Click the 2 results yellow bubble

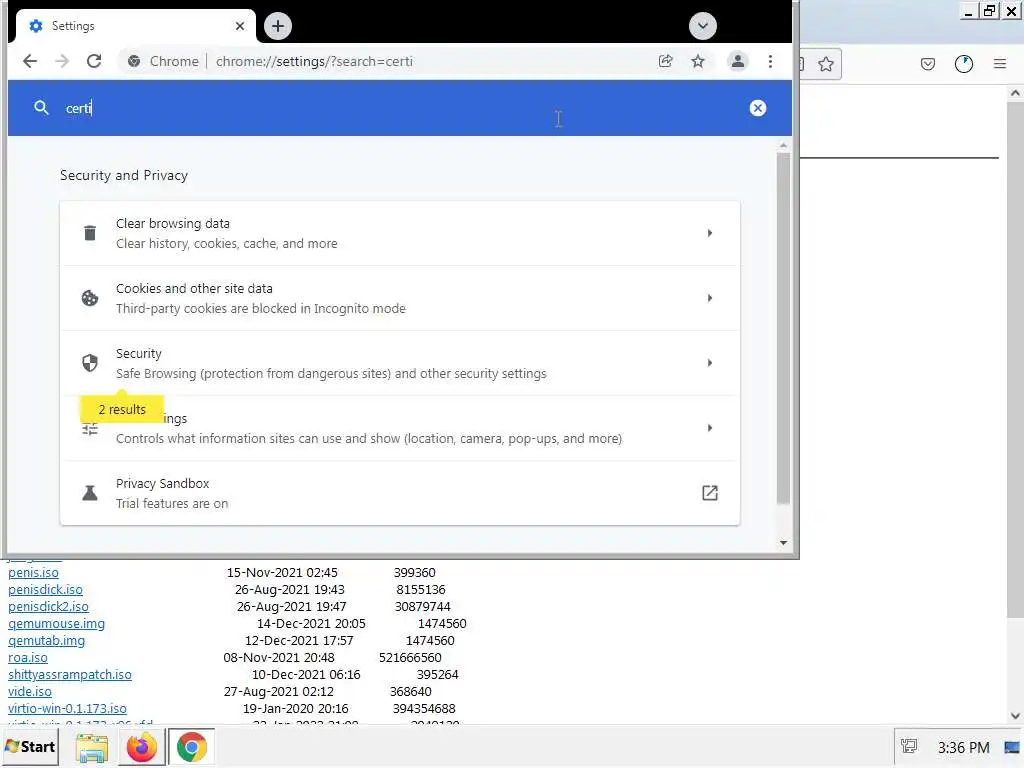122,409
